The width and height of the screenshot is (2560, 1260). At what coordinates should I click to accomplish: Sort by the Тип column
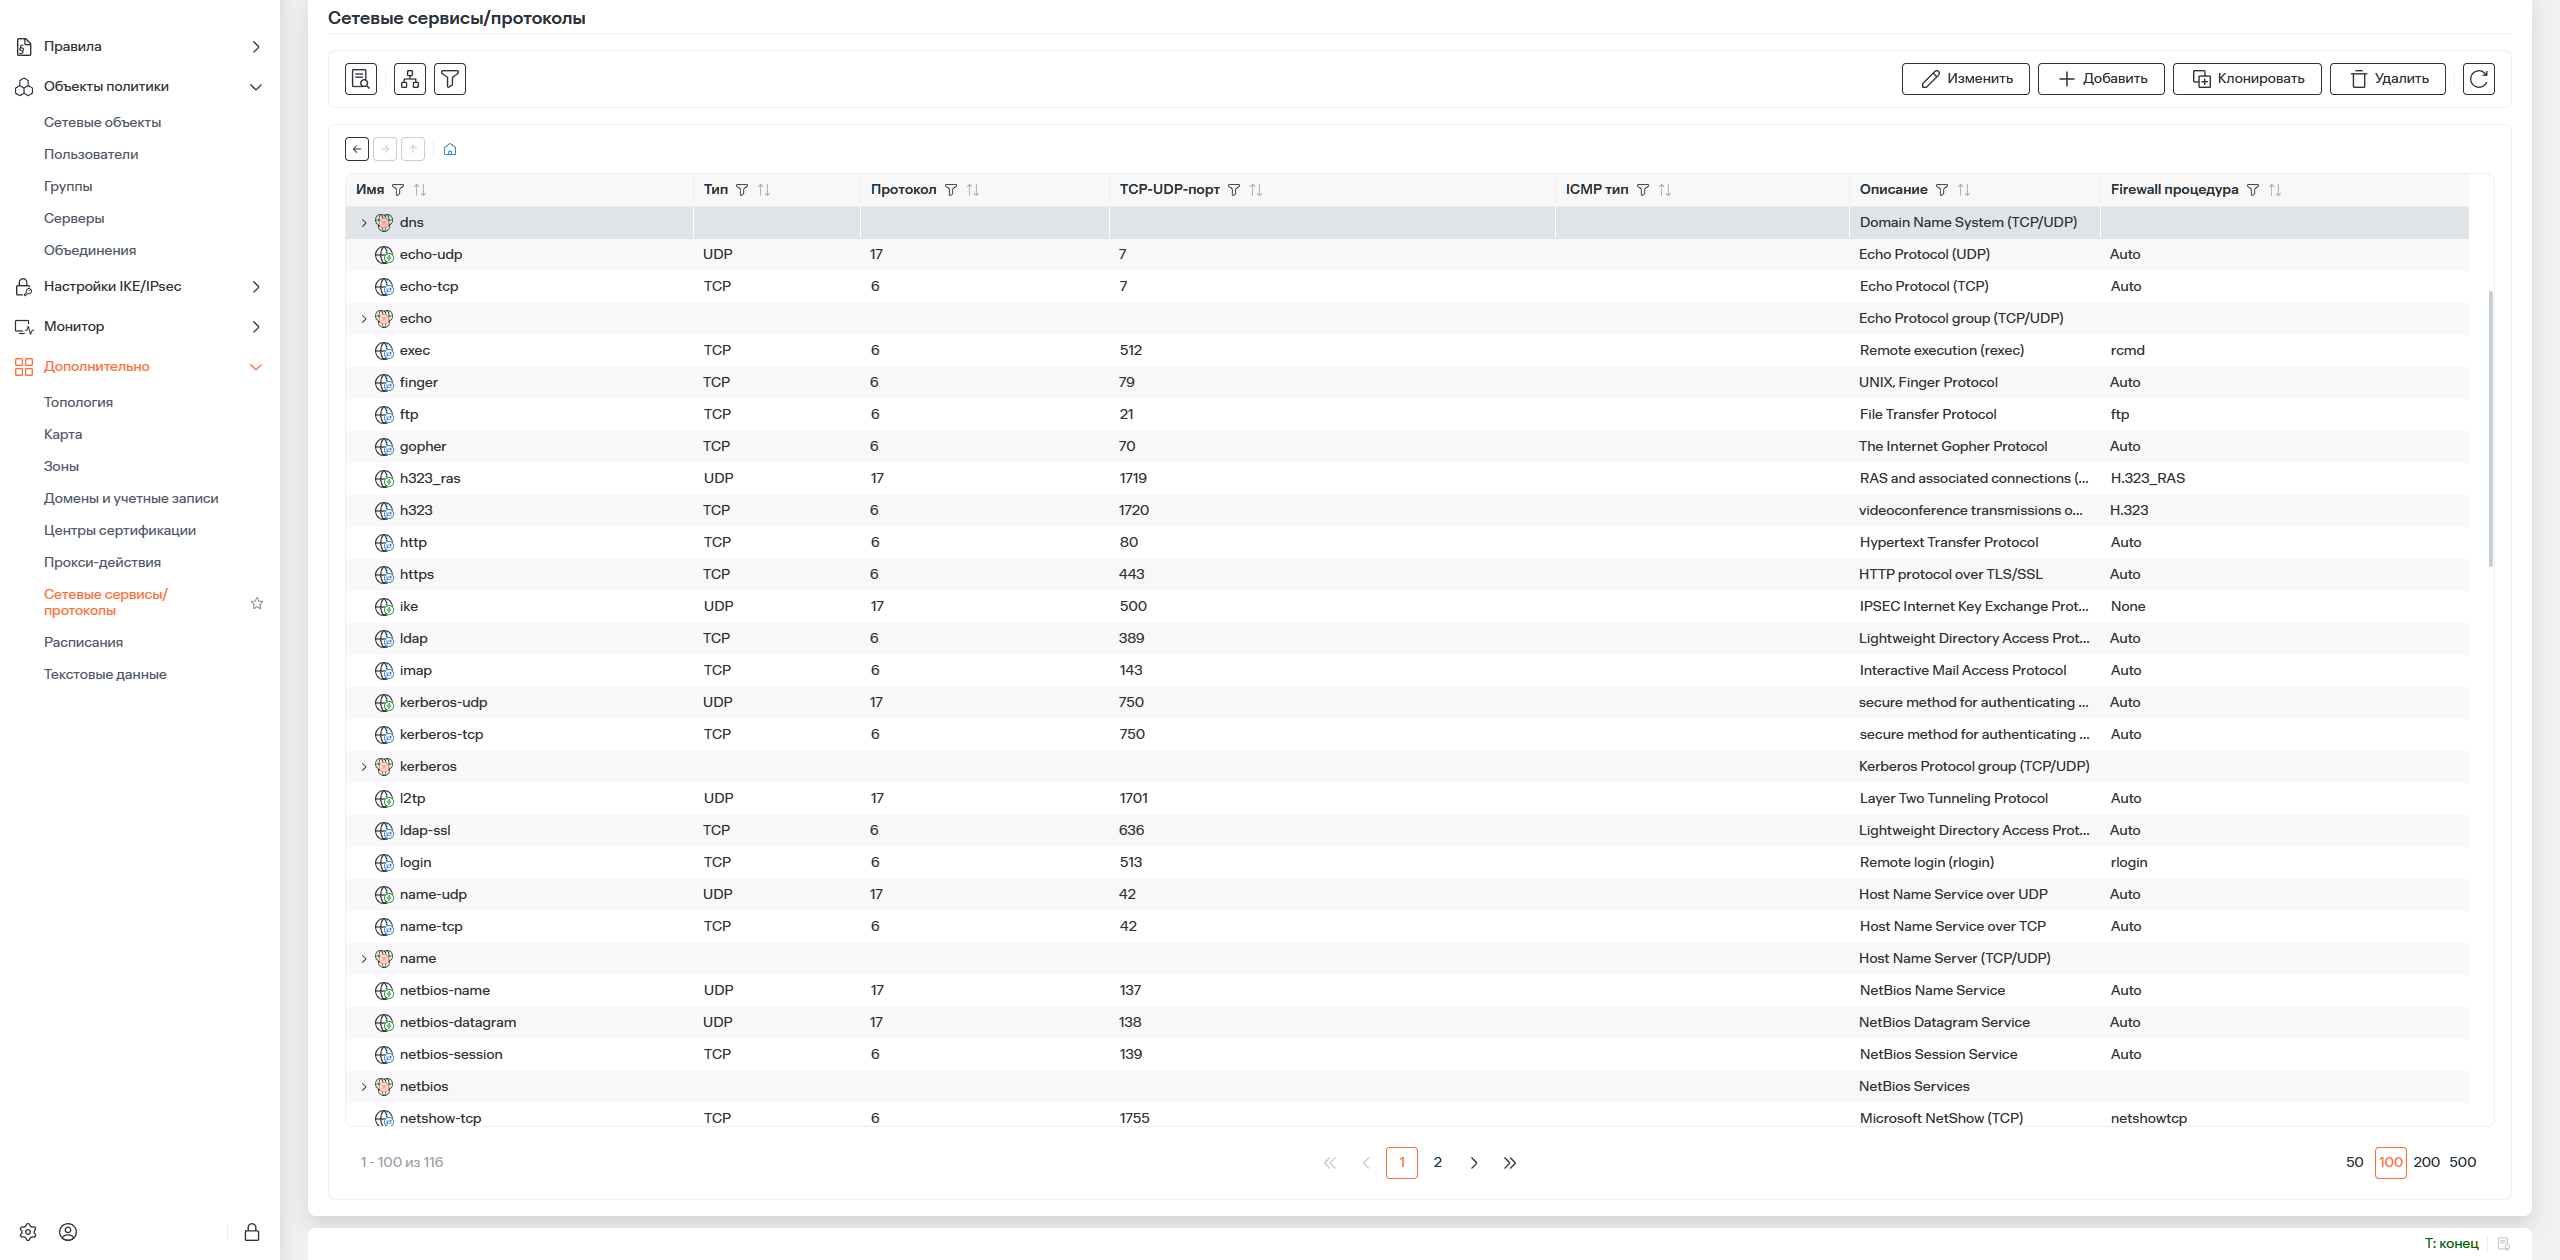pos(764,190)
